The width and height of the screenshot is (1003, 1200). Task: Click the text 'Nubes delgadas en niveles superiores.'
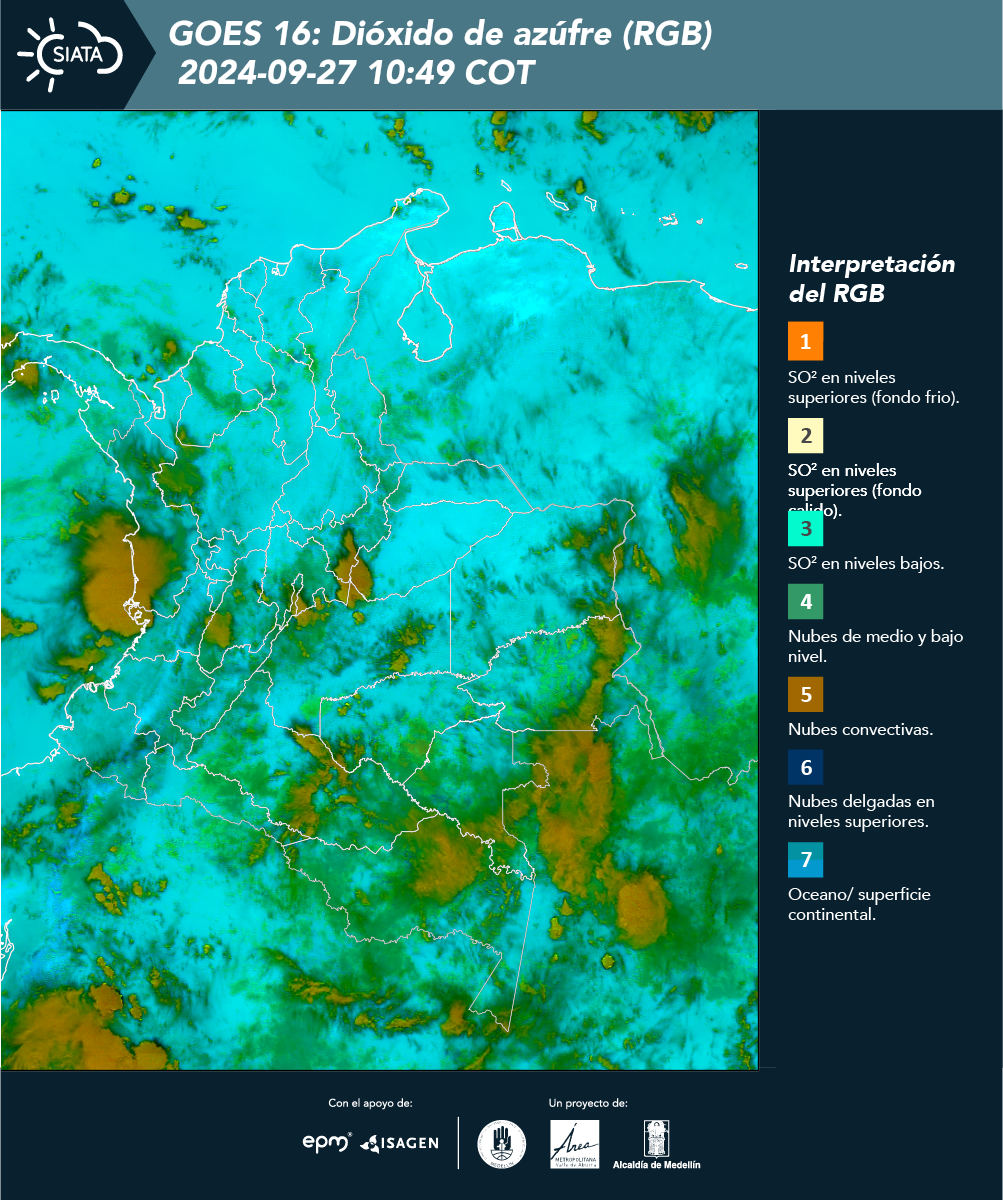point(861,812)
